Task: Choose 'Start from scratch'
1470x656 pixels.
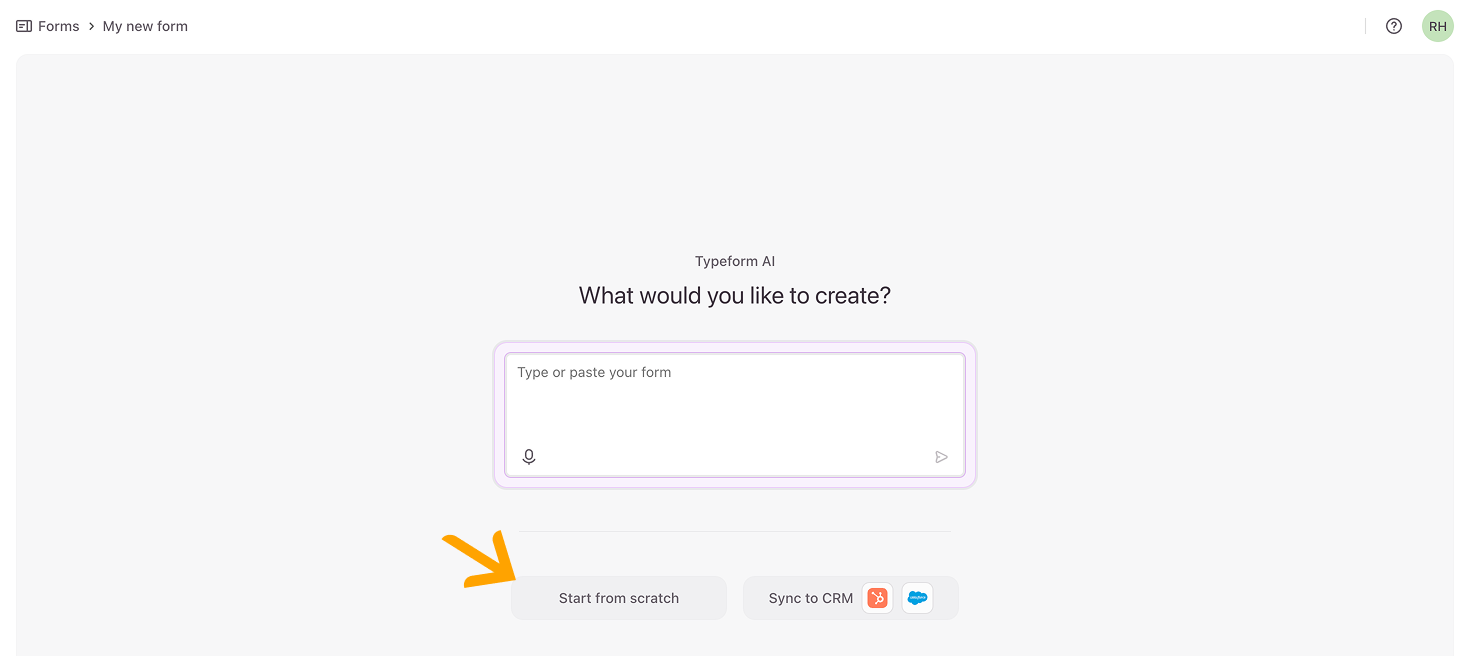Action: (619, 598)
